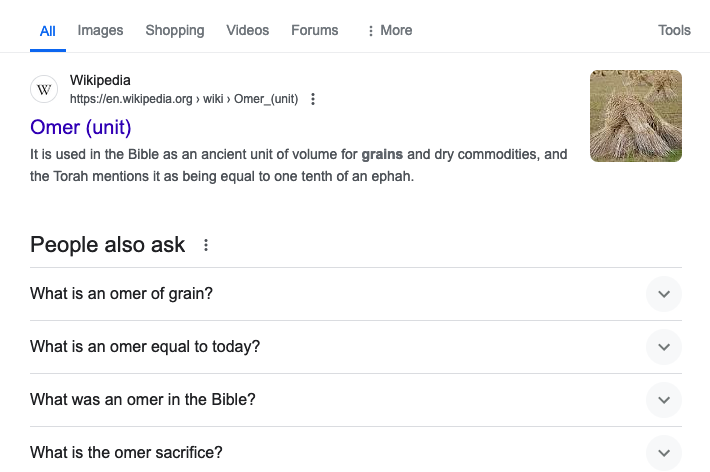The width and height of the screenshot is (710, 472).
Task: Open the Forums tab
Action: point(315,30)
